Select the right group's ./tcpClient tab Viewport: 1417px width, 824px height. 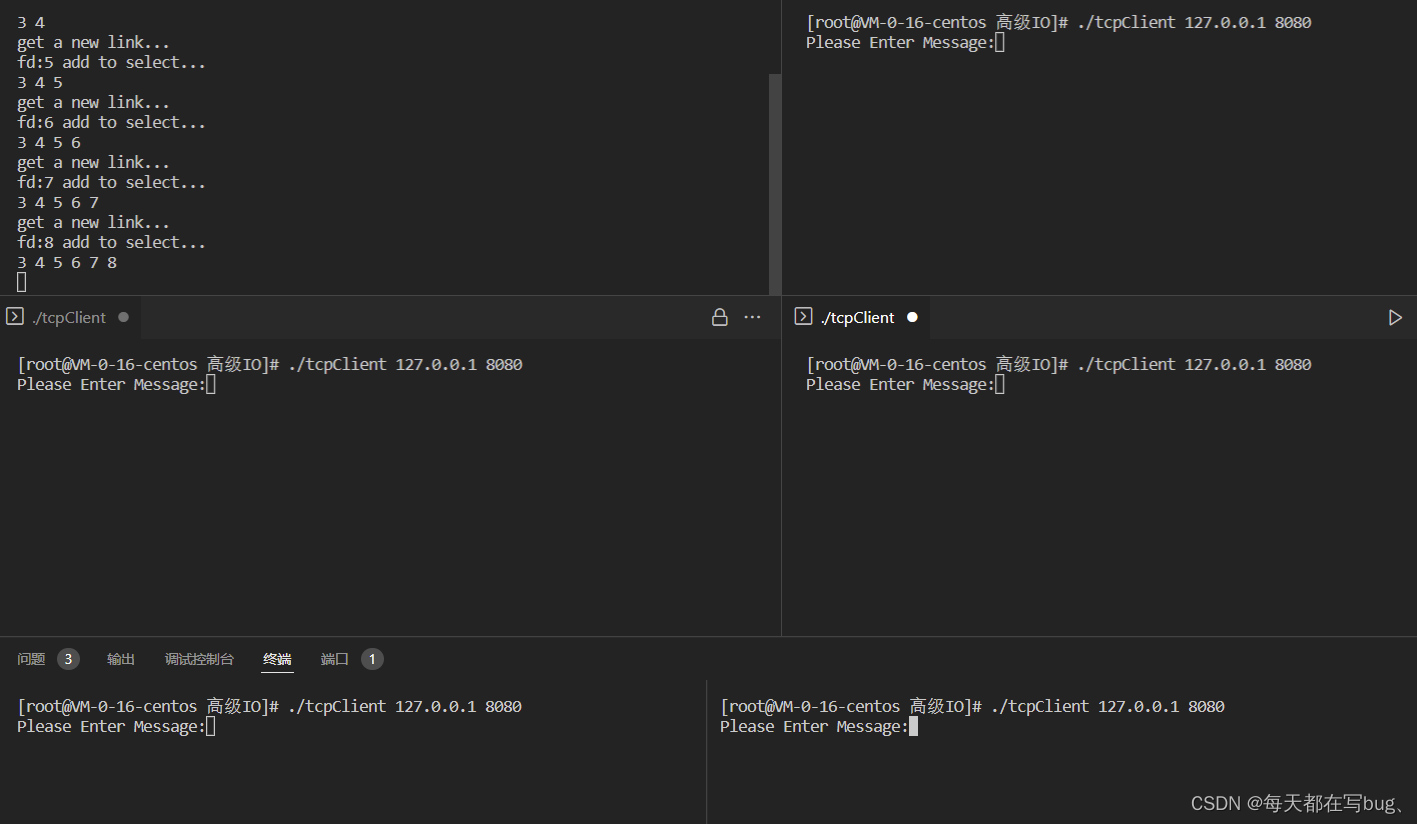[859, 317]
